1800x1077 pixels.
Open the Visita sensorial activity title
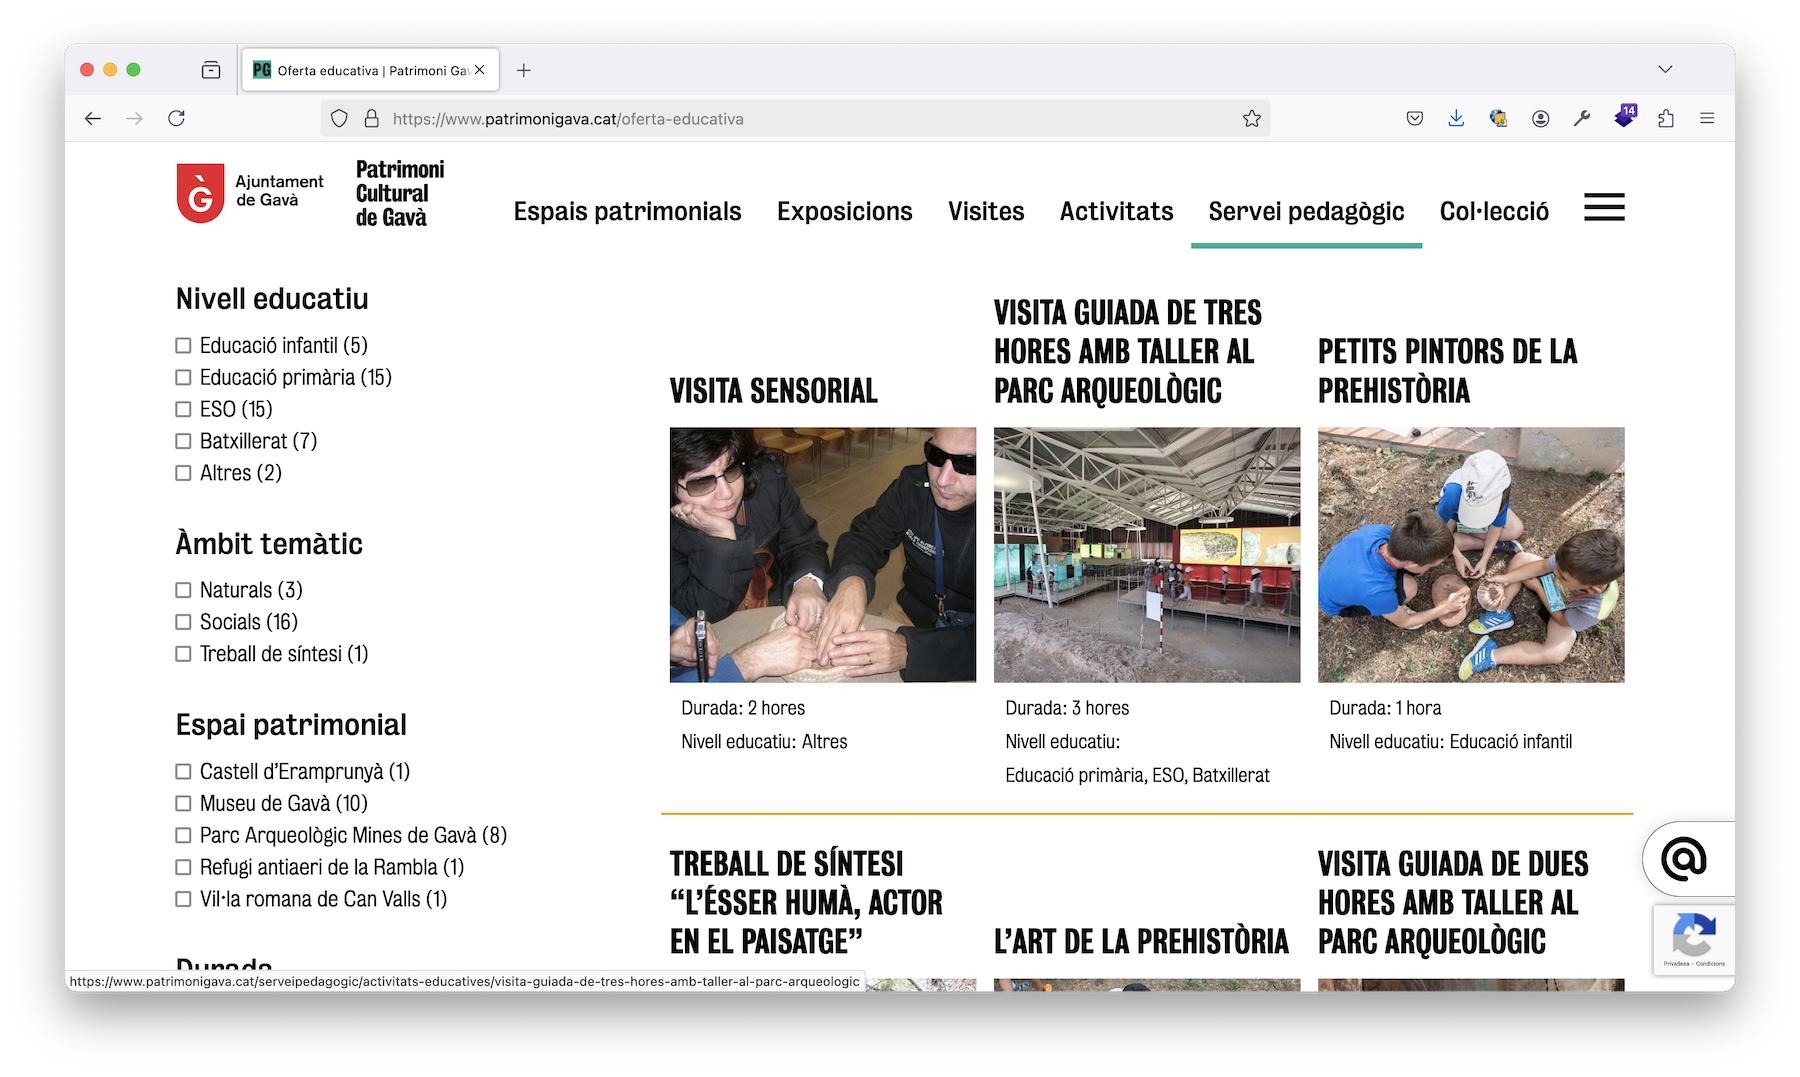773,391
